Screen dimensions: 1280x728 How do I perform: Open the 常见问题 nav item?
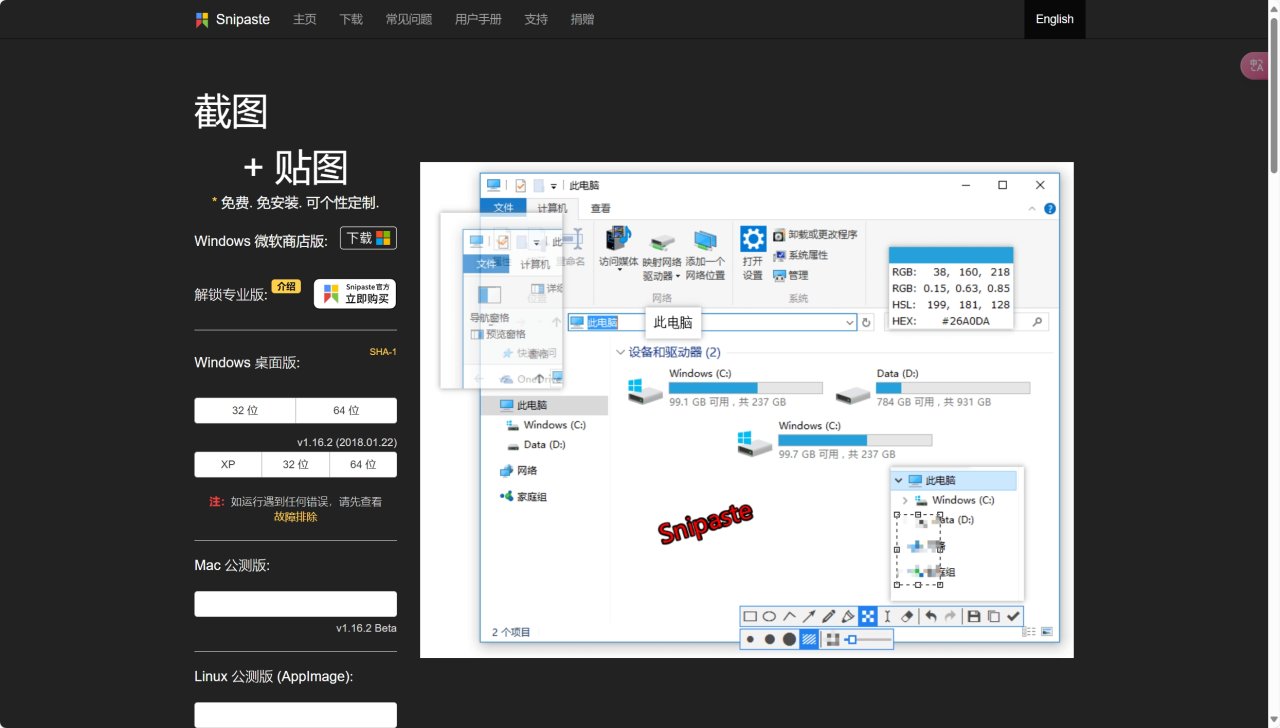pos(409,19)
